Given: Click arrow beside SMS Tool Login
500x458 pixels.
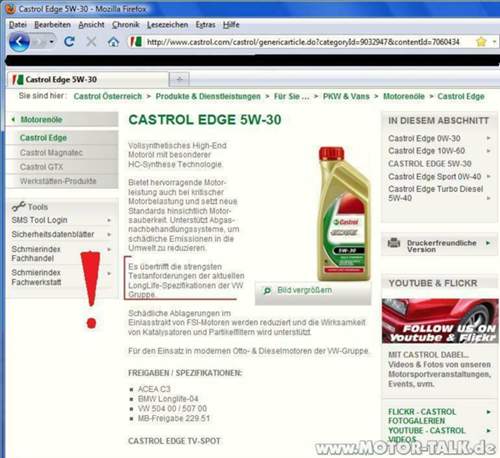Looking at the screenshot, I should point(109,220).
